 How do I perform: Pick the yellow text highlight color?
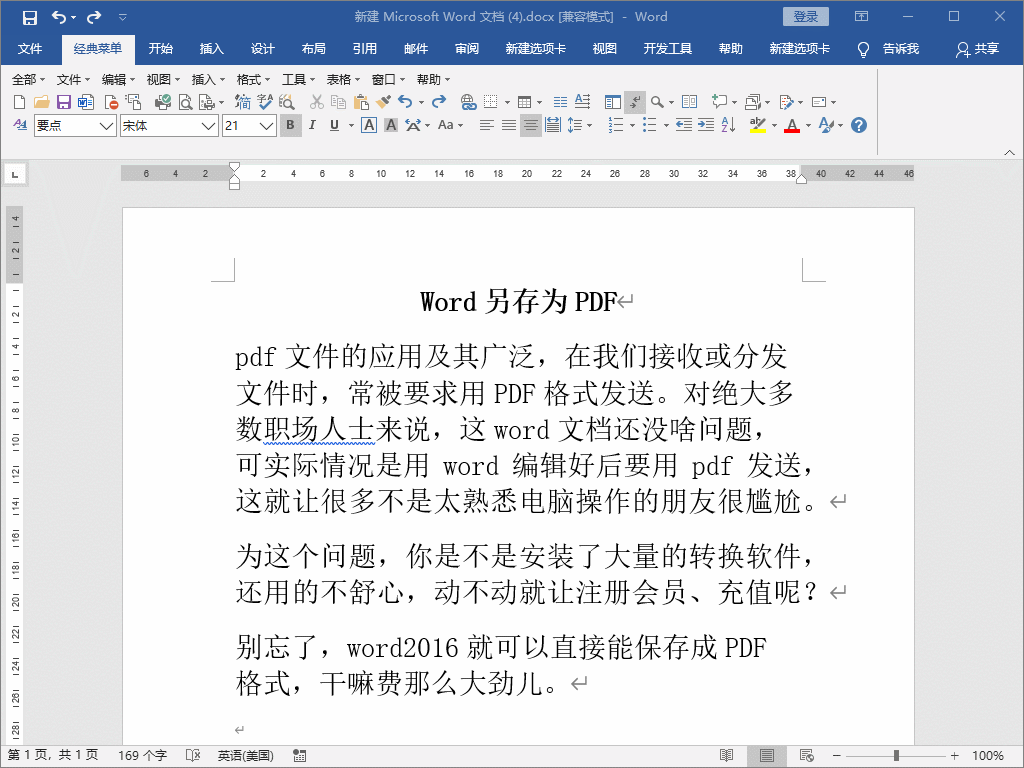pos(758,125)
